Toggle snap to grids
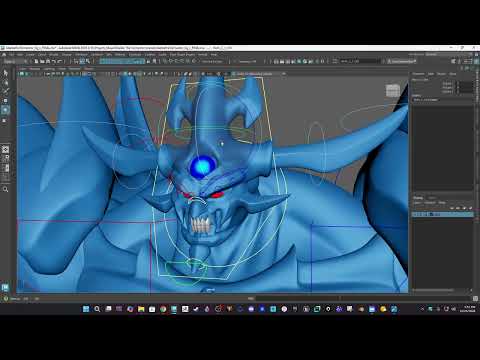Viewport: 480px width, 360px height. (165, 61)
